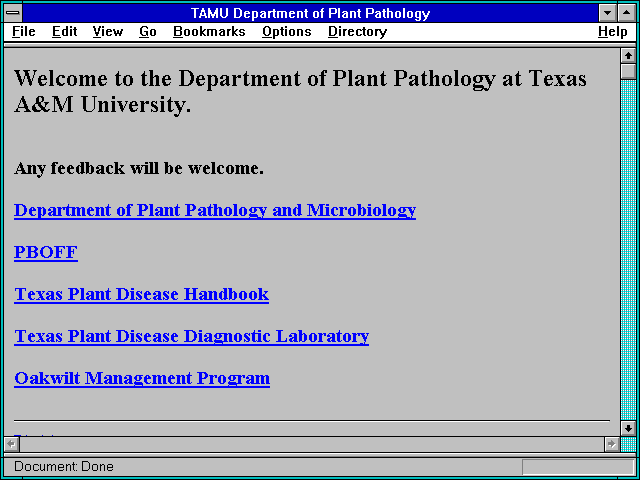Viewport: 640px width, 480px height.
Task: Click the title bar 'TAMU Department of Plant Pathology'
Action: pyautogui.click(x=310, y=13)
